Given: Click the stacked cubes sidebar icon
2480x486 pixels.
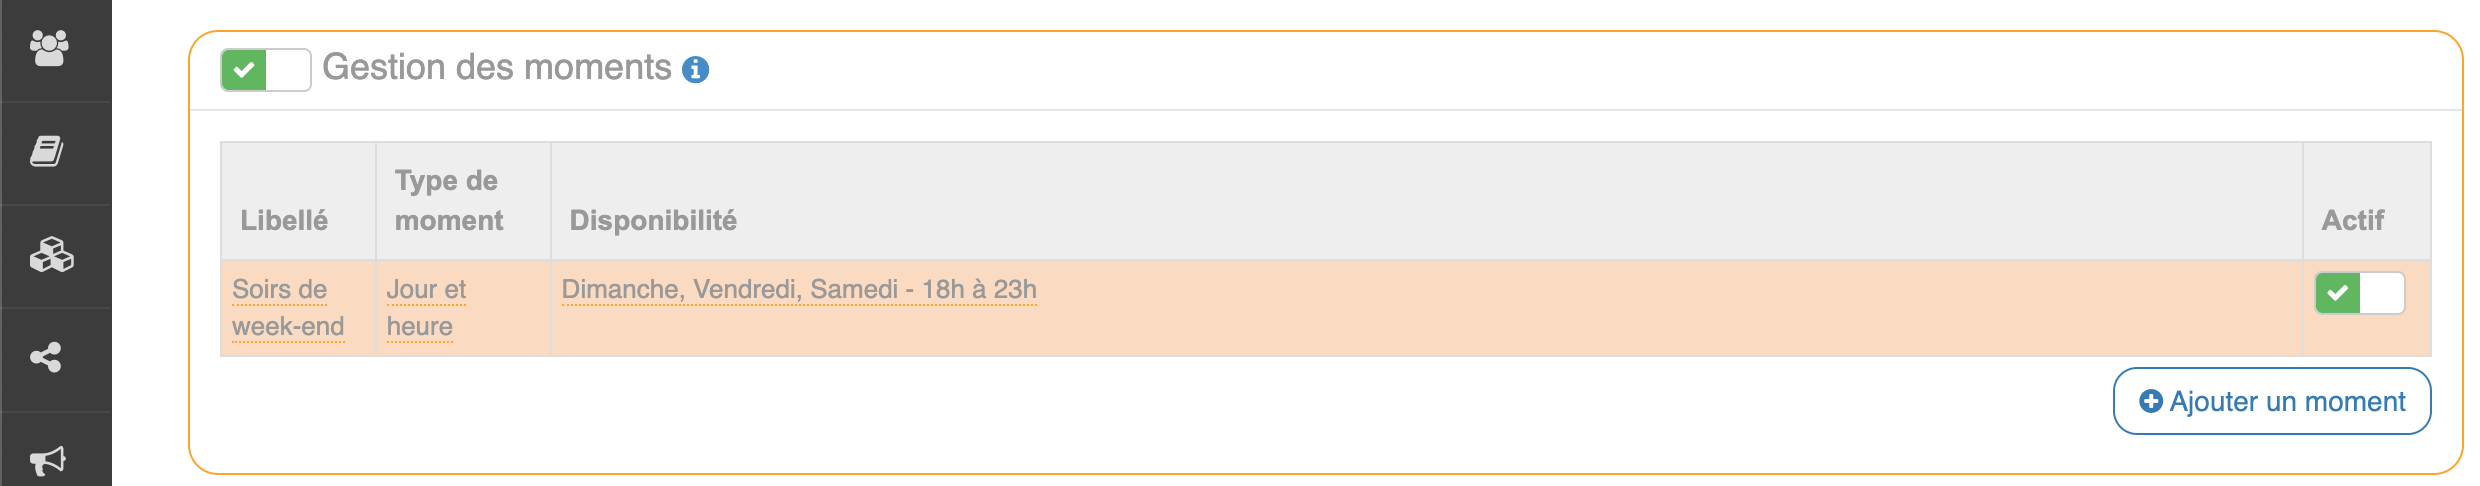Looking at the screenshot, I should point(51,255).
